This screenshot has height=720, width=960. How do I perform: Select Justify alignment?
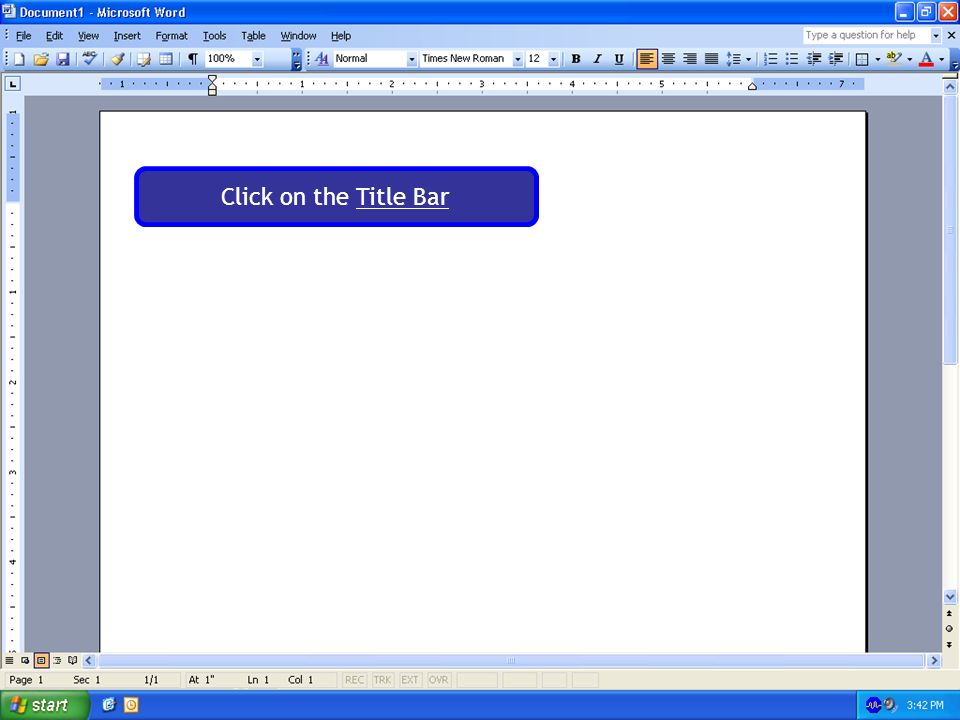[x=711, y=59]
